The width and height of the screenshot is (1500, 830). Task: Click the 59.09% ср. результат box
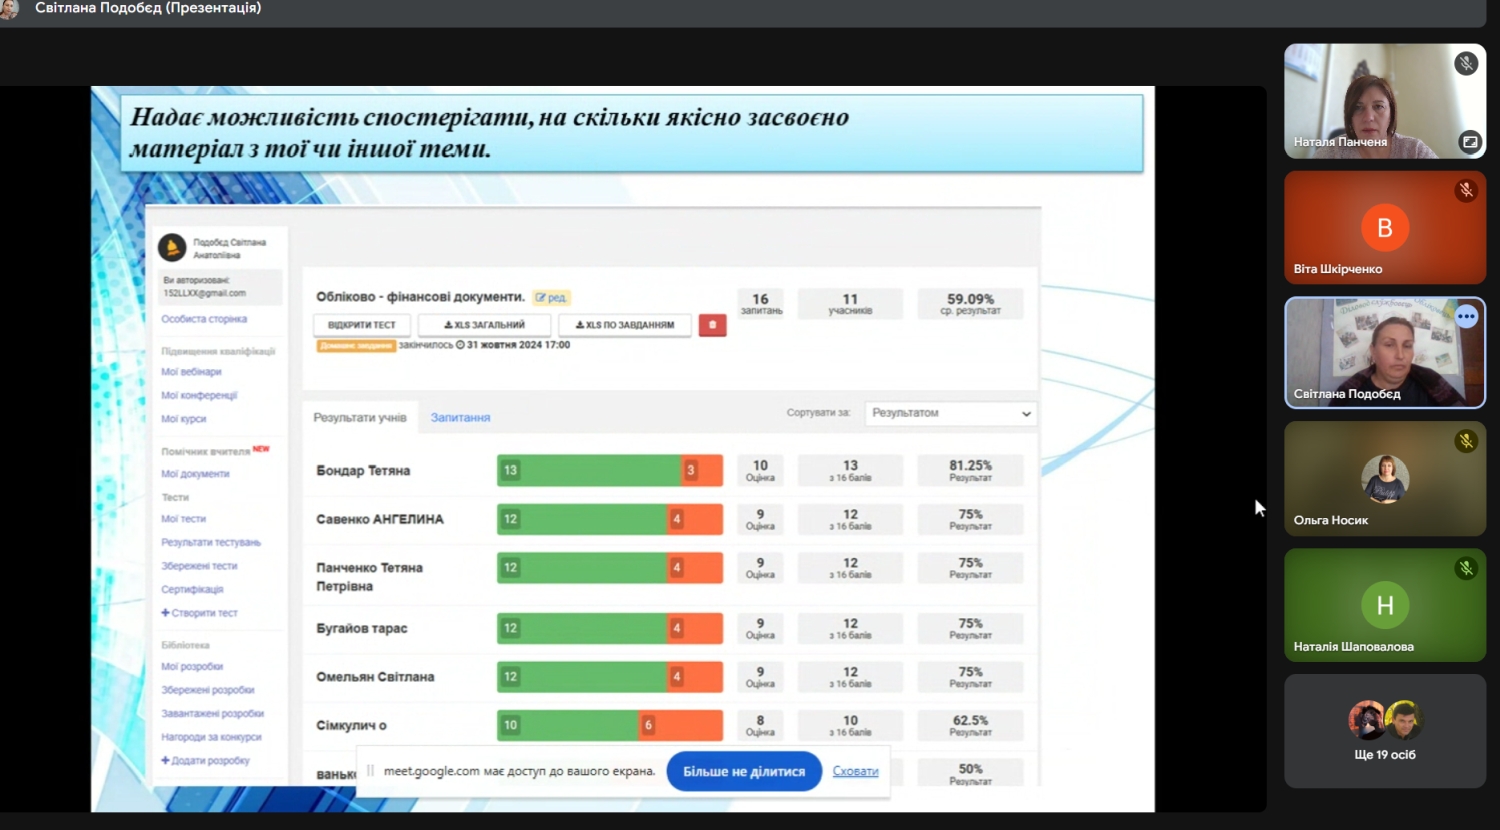click(970, 304)
